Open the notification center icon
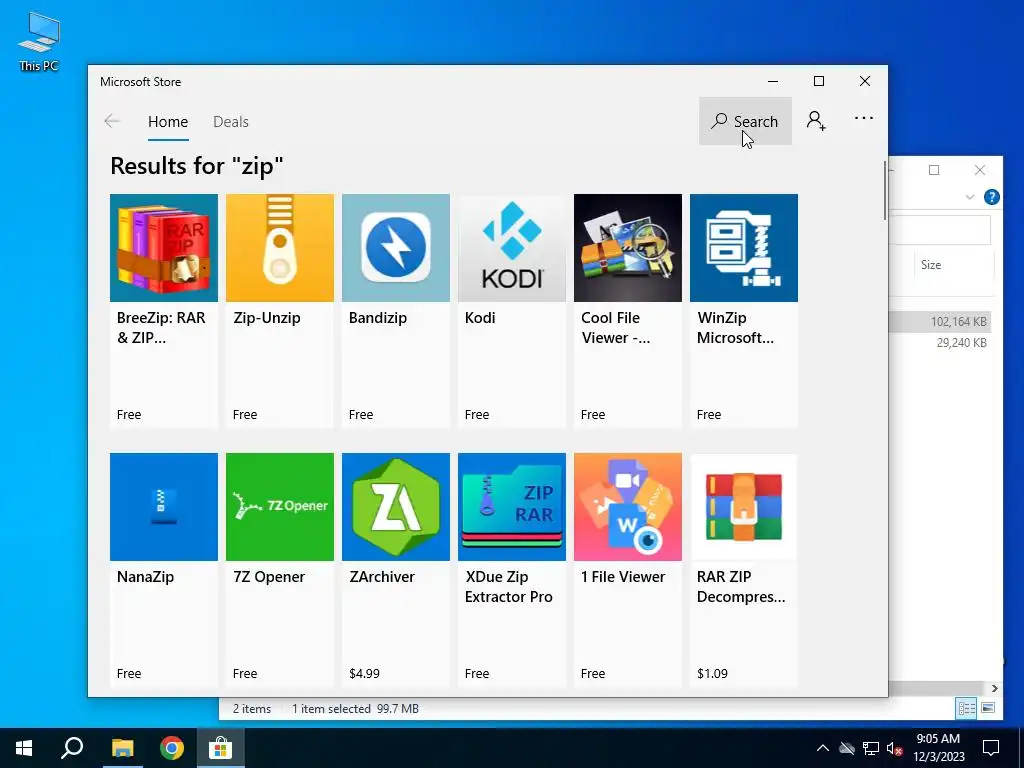Image resolution: width=1024 pixels, height=768 pixels. [x=991, y=748]
